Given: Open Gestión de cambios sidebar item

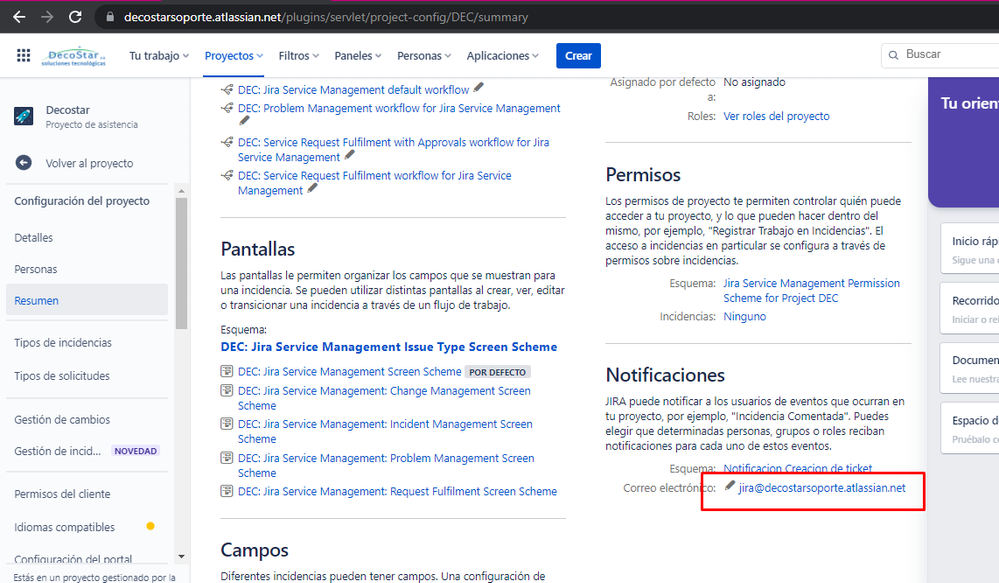Looking at the screenshot, I should pyautogui.click(x=62, y=419).
